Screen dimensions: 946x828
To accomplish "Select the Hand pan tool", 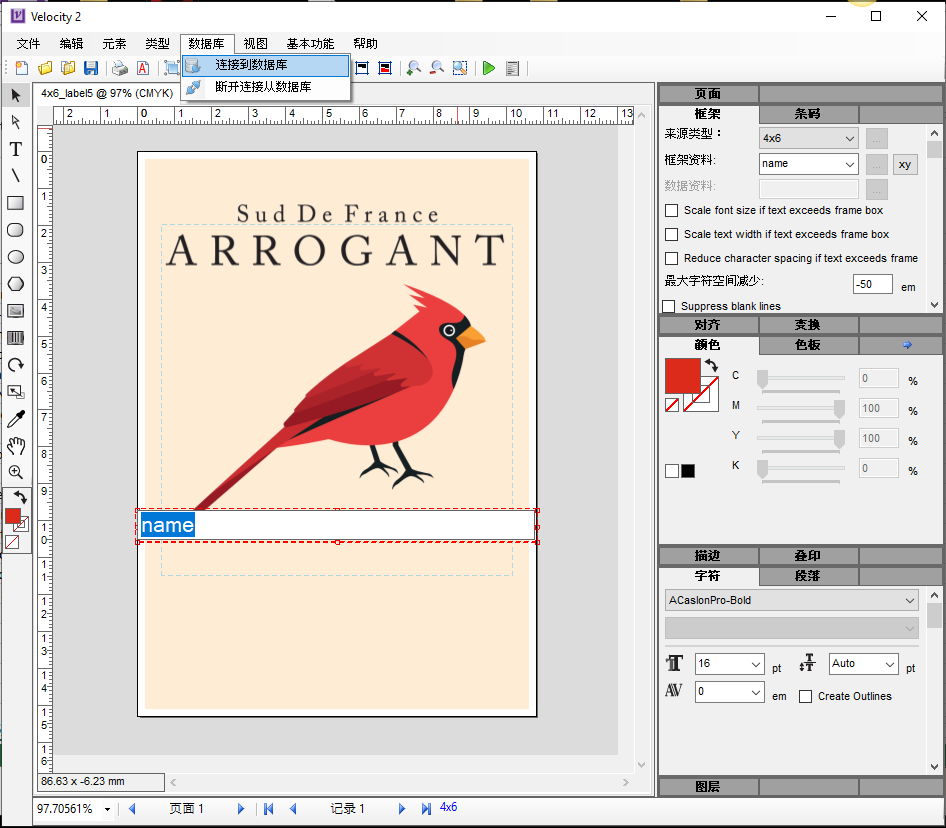I will (x=16, y=446).
